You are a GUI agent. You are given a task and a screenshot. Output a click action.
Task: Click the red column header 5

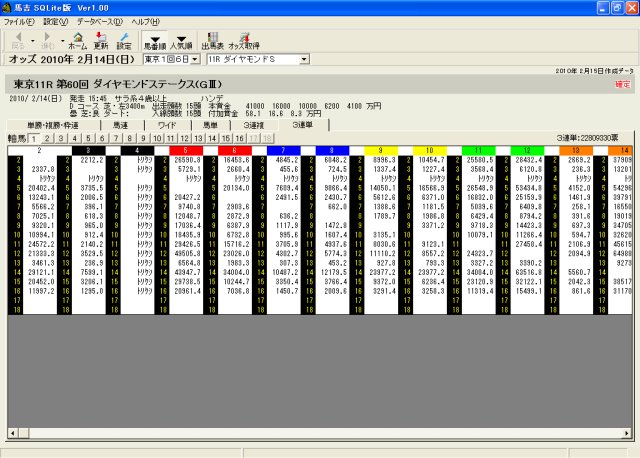[186, 151]
